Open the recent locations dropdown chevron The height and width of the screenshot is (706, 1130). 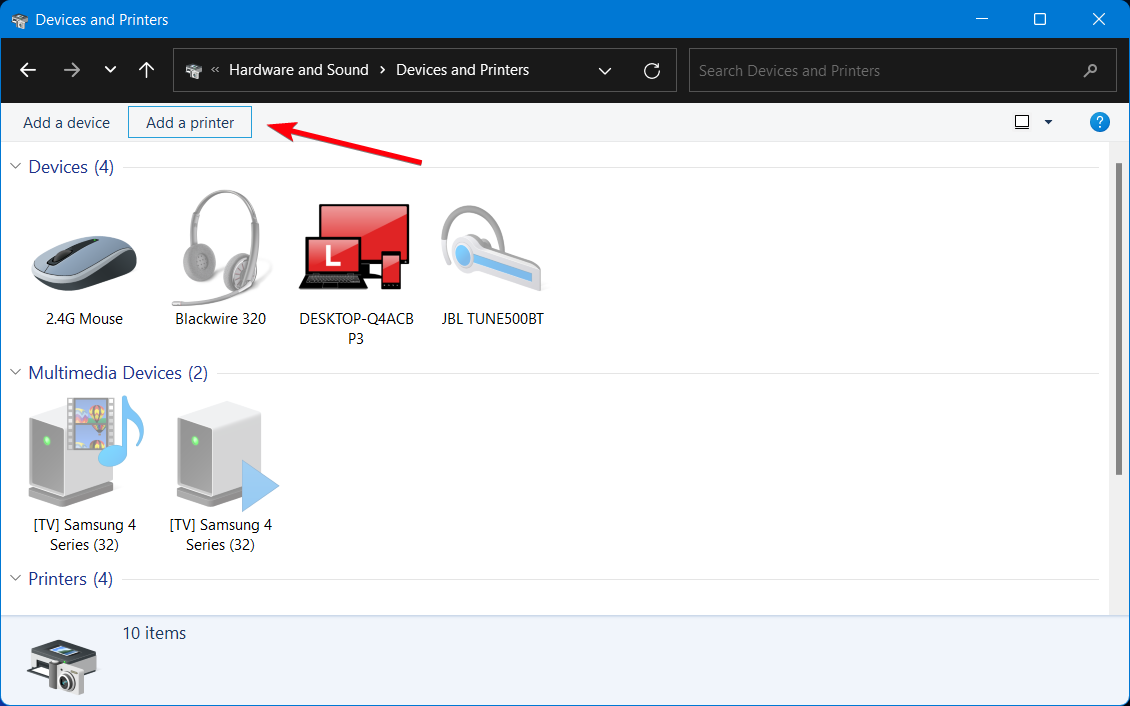[x=110, y=70]
